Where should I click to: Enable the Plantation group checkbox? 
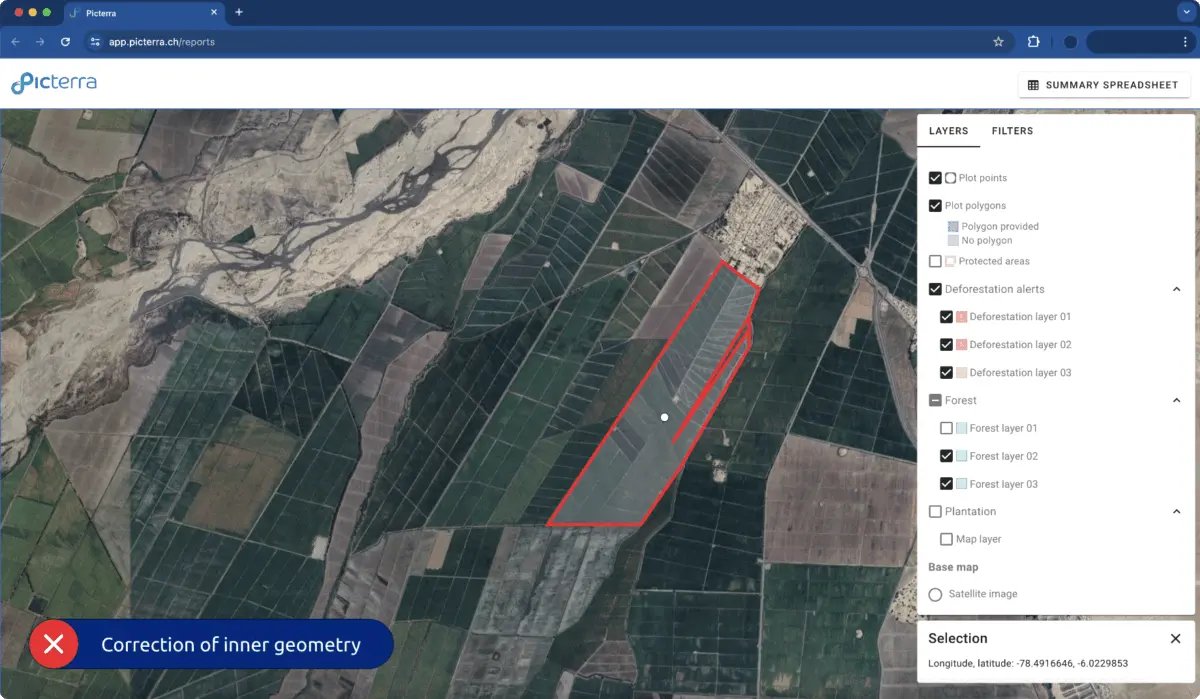click(x=935, y=511)
